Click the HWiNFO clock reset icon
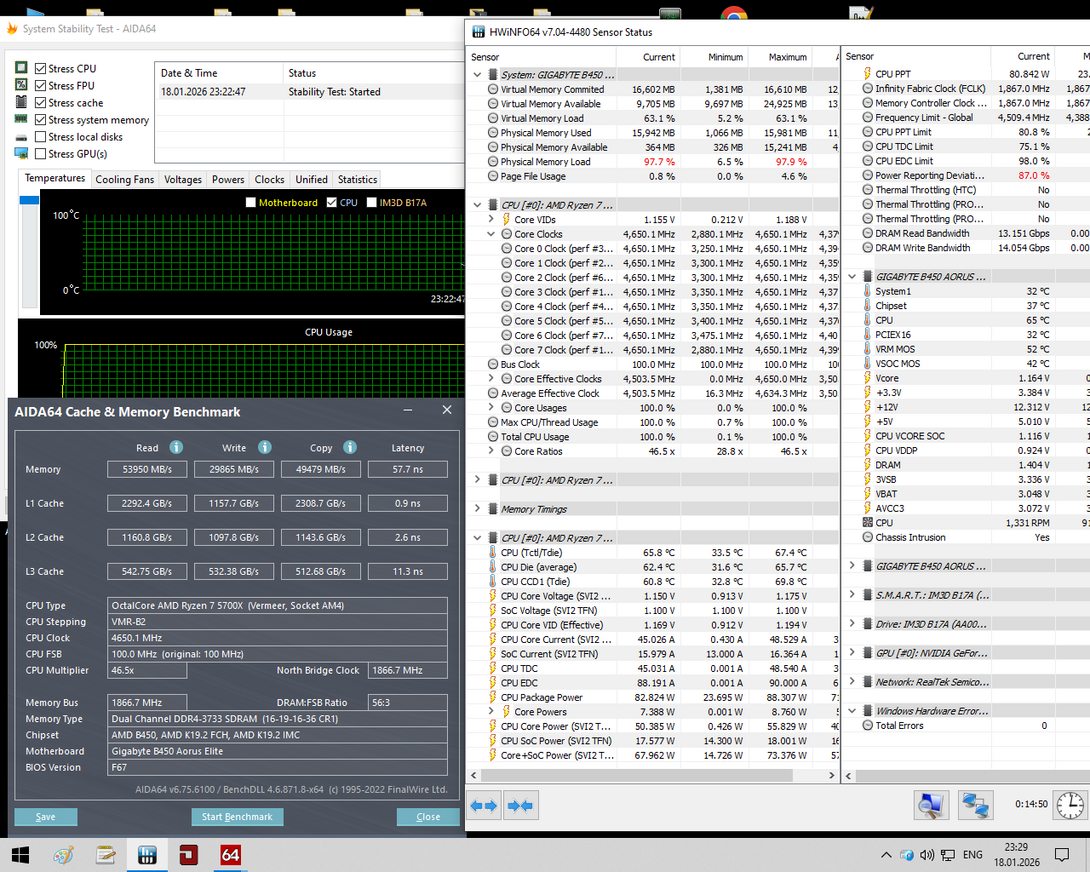1090x872 pixels. pyautogui.click(x=1069, y=804)
